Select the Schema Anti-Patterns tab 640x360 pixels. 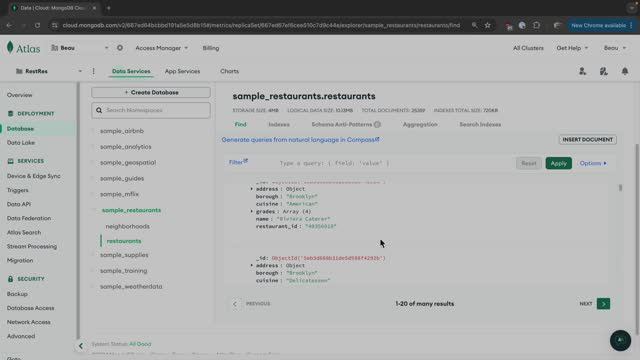point(342,124)
